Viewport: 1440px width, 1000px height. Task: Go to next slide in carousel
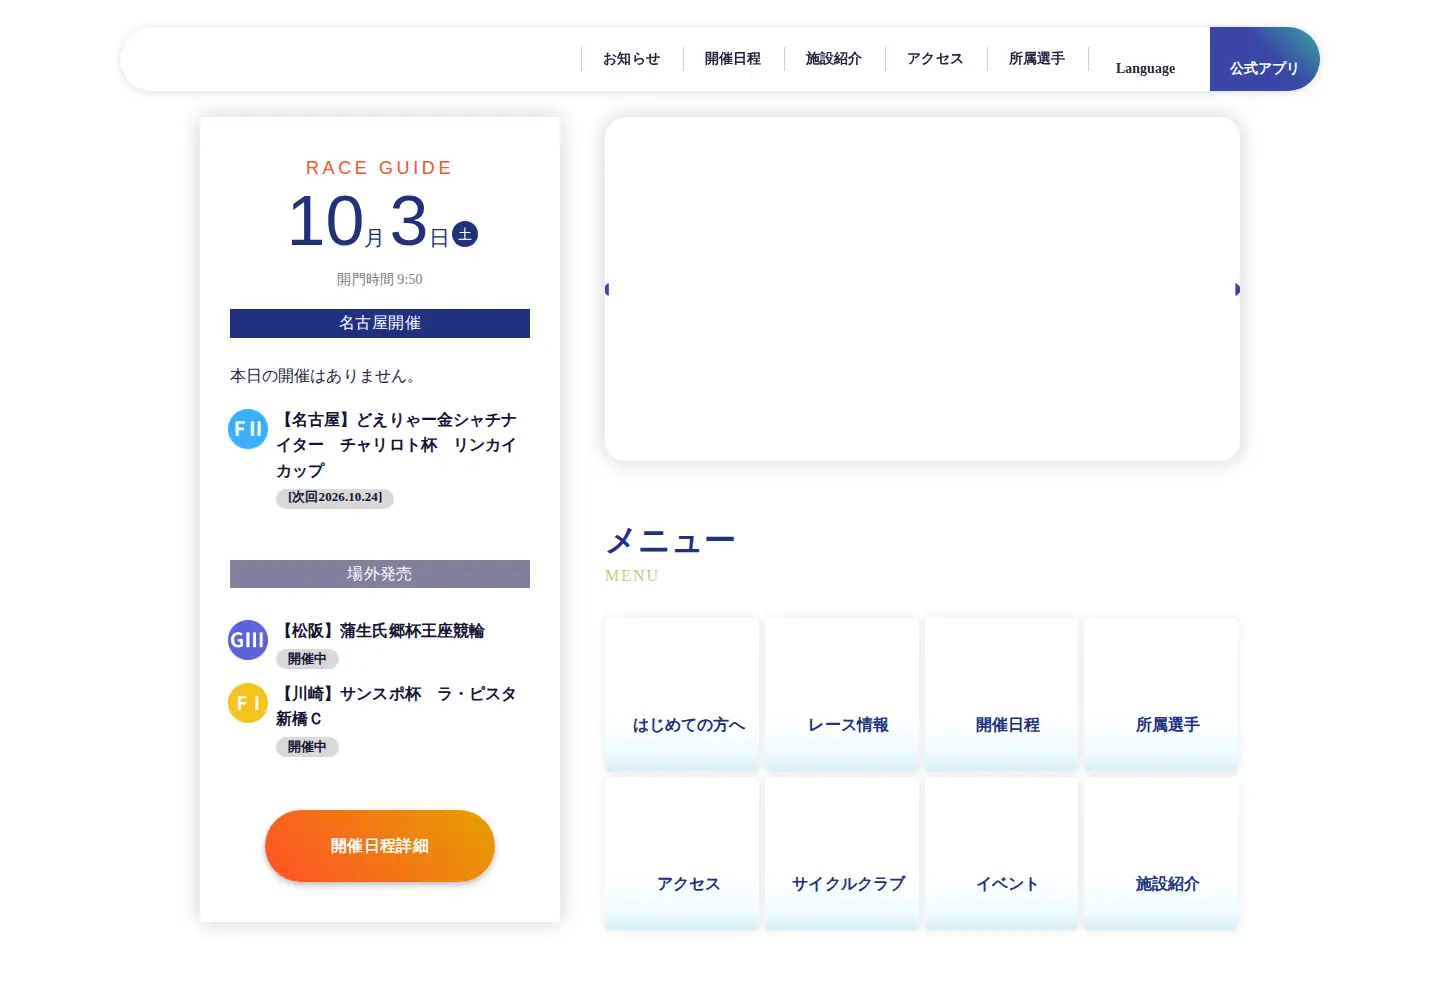pos(1236,289)
